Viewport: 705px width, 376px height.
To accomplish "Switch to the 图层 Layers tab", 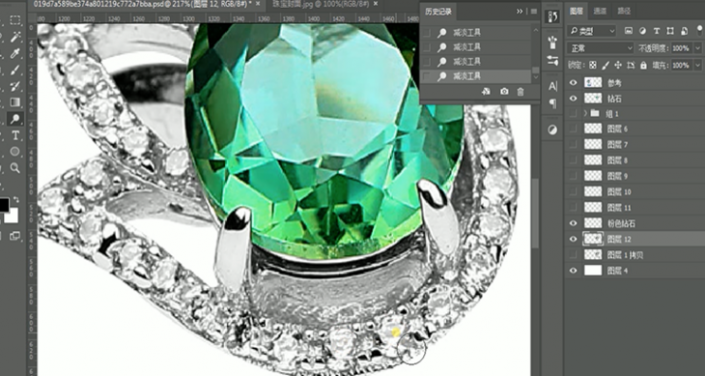I will (576, 11).
